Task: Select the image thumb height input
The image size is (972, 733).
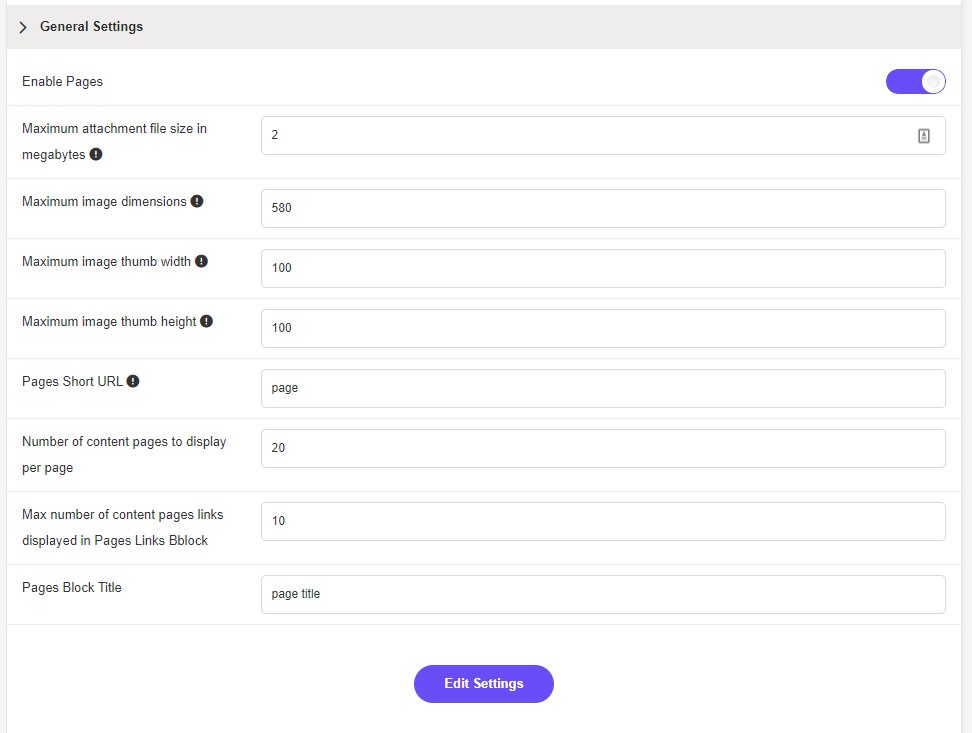Action: point(603,328)
